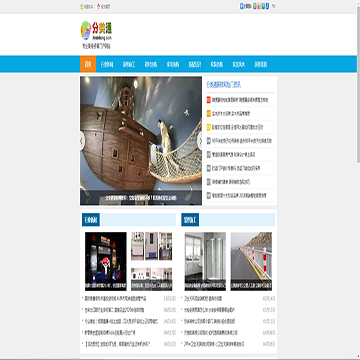Screen dimensions: 360x360
Task: Click the yellow star favorite icon in top bar
Action: (x=81, y=6)
